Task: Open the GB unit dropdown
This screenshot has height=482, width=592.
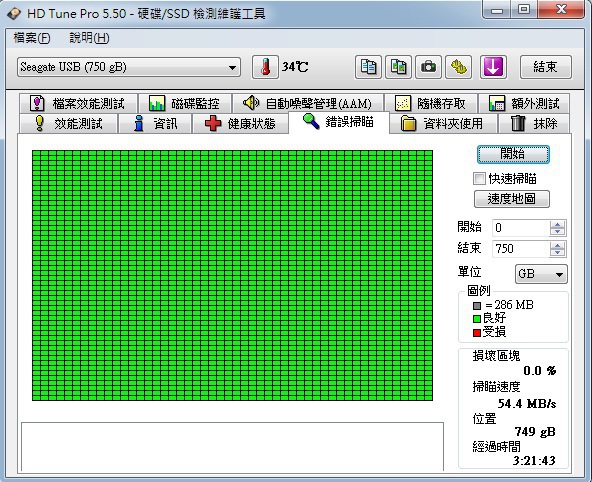Action: tap(541, 274)
